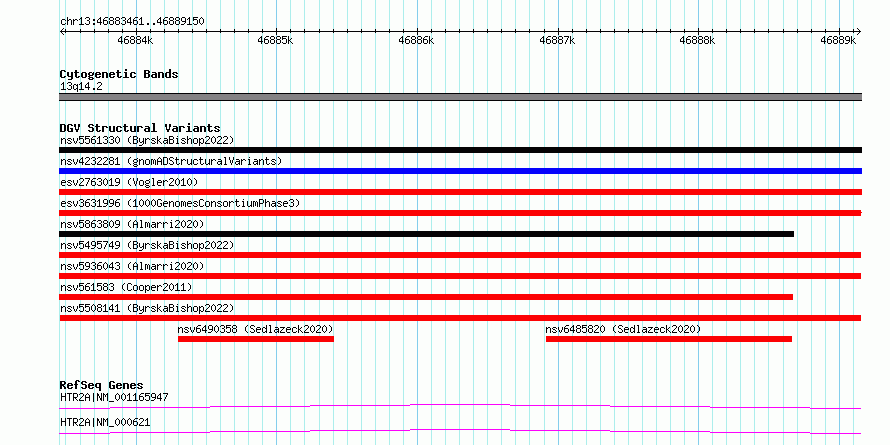Screen dimensions: 890x445
Task: Click the 46888k ruler tick label
Action: 698,41
